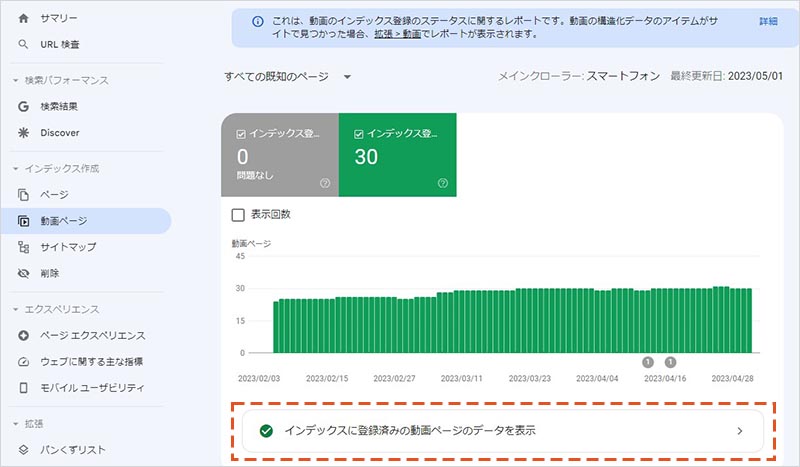Click the URL 検査 magnifier icon

[x=24, y=45]
